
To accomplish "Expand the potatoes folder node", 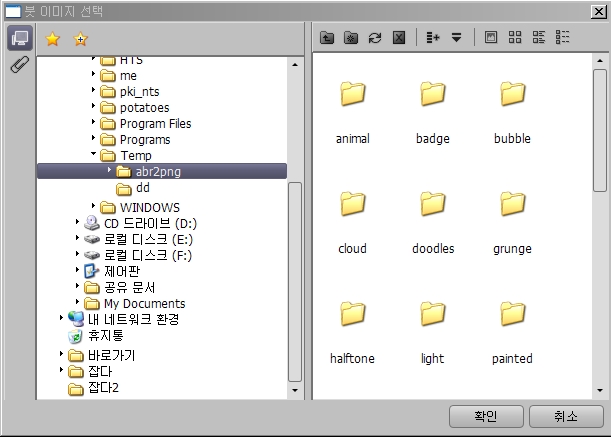I will point(93,105).
